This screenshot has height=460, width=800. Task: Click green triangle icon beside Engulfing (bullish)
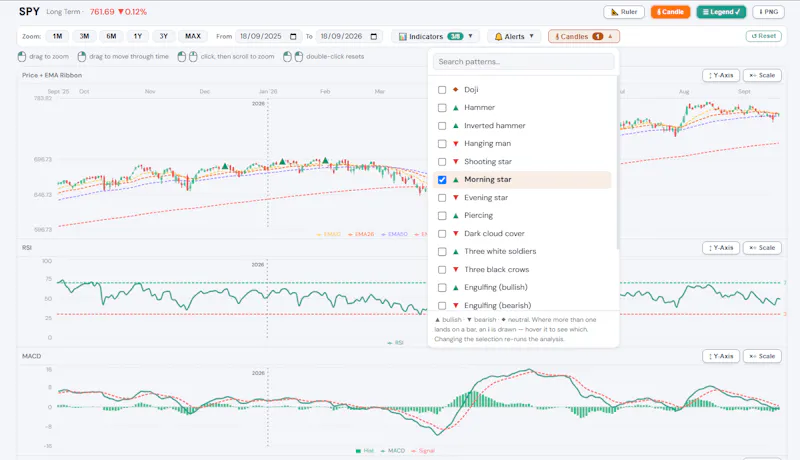pyautogui.click(x=456, y=288)
